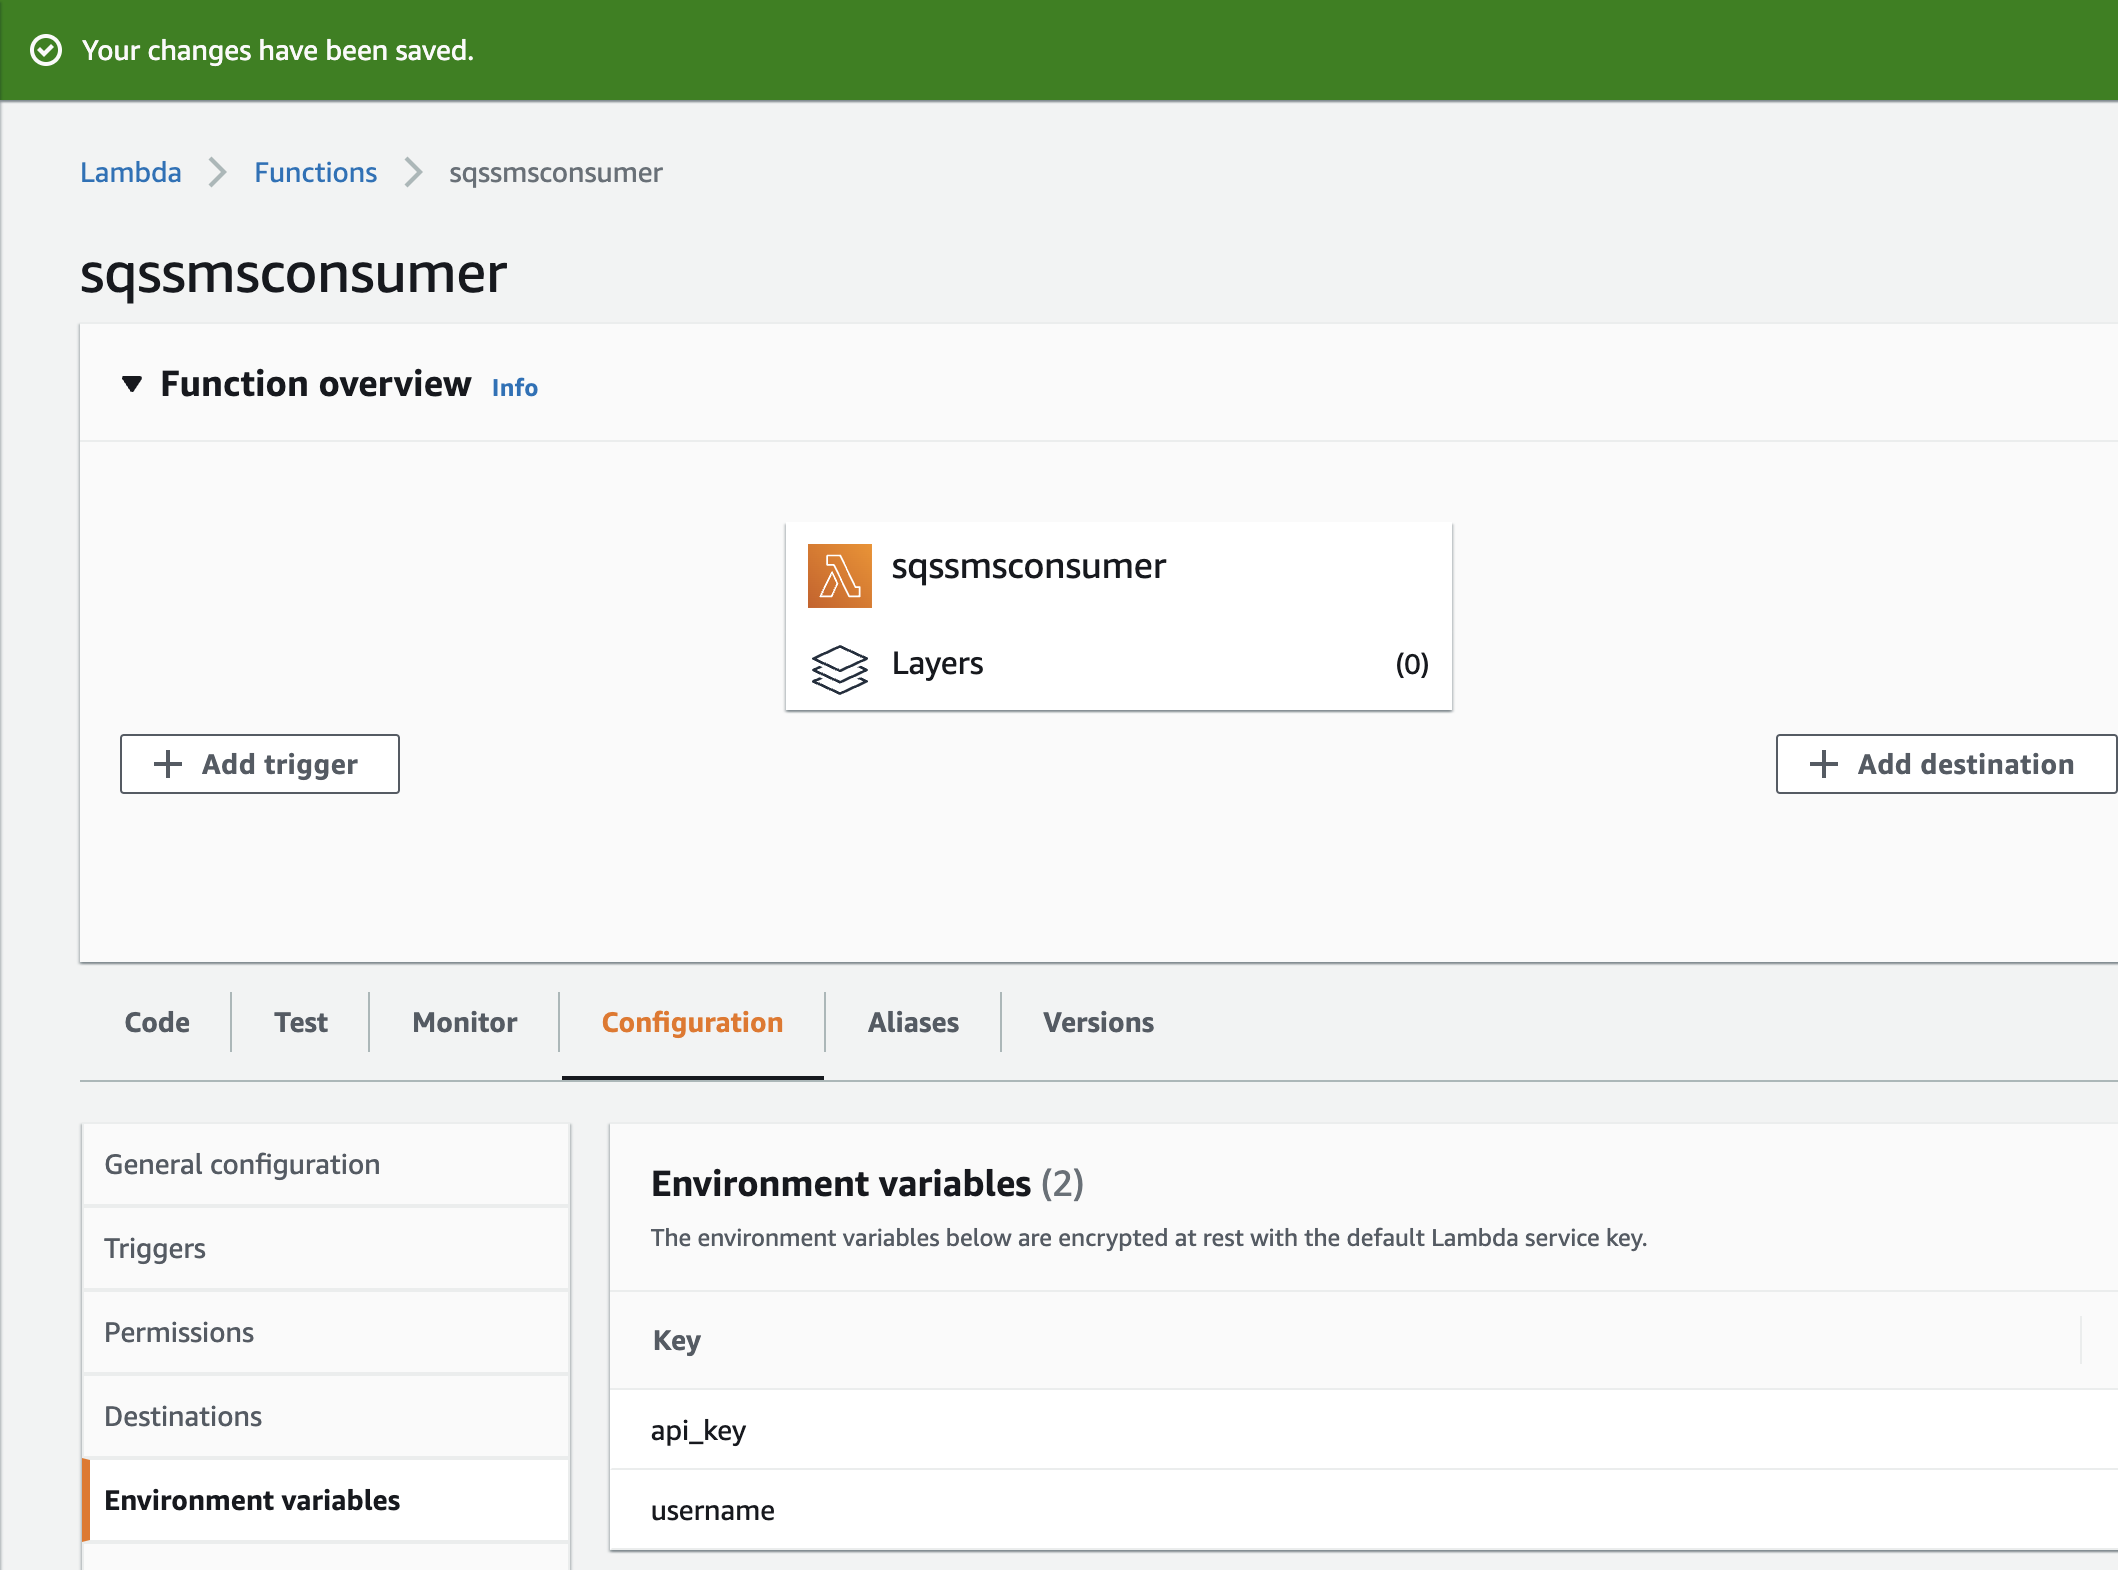Open General configuration in the sidebar

(326, 1164)
